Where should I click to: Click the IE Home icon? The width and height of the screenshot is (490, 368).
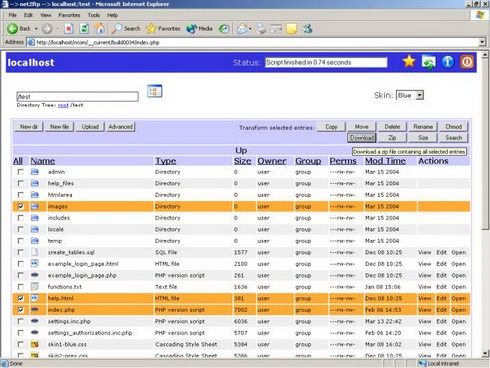click(x=100, y=29)
